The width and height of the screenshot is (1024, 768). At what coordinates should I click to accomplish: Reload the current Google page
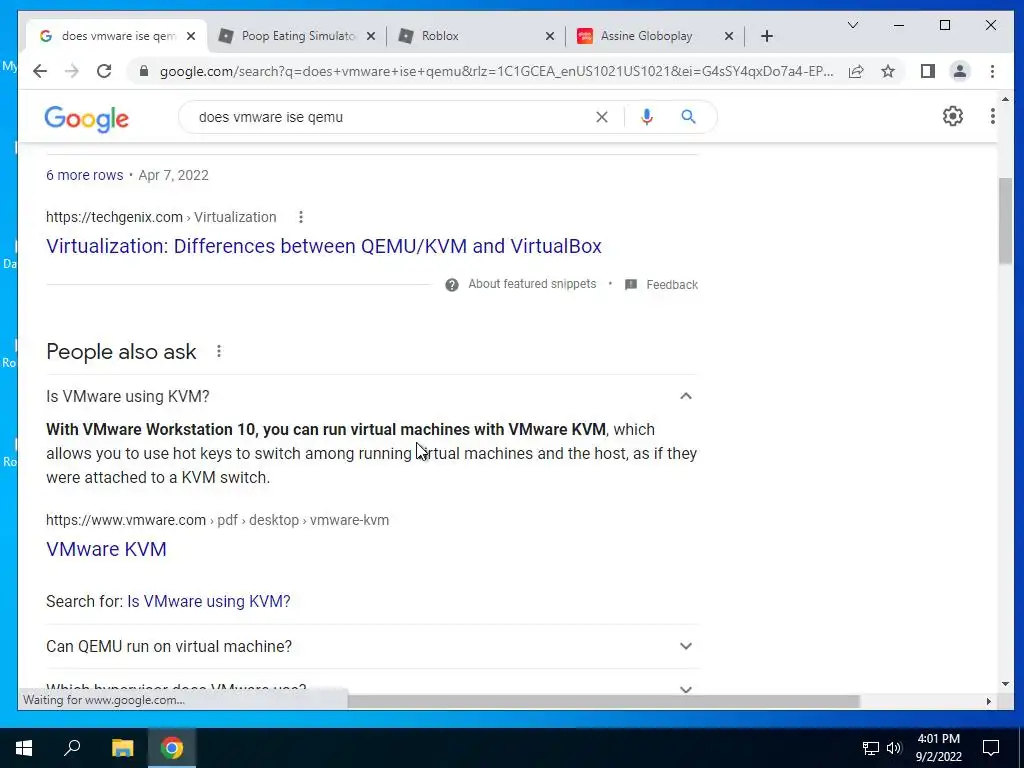point(104,71)
